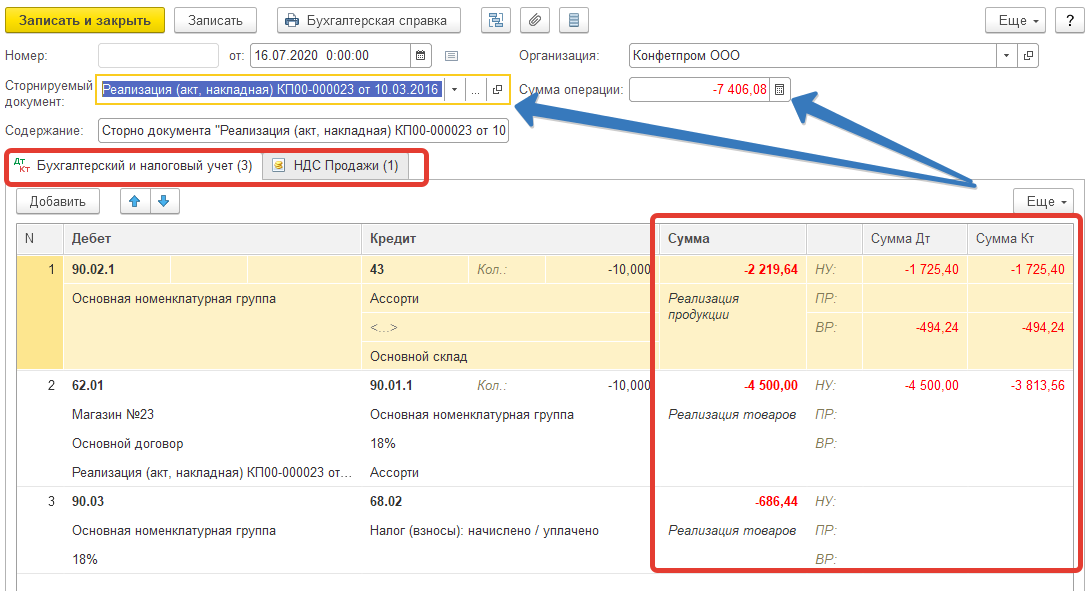
Task: Click the 'Сумма Кт' column header
Action: [x=1020, y=238]
